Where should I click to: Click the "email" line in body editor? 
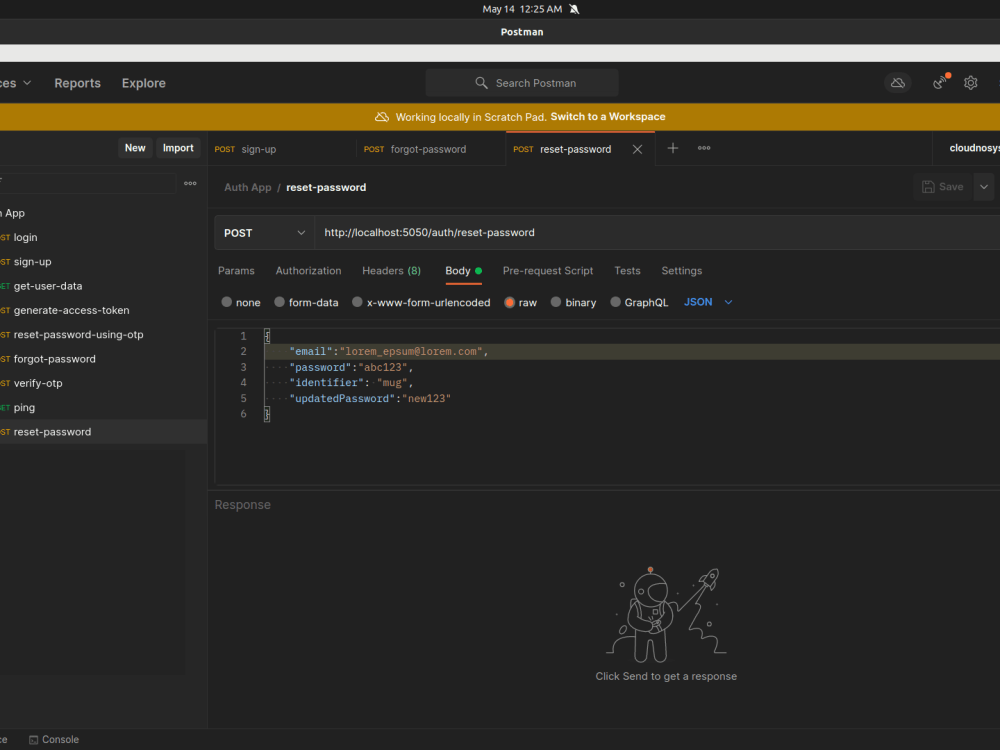point(631,351)
